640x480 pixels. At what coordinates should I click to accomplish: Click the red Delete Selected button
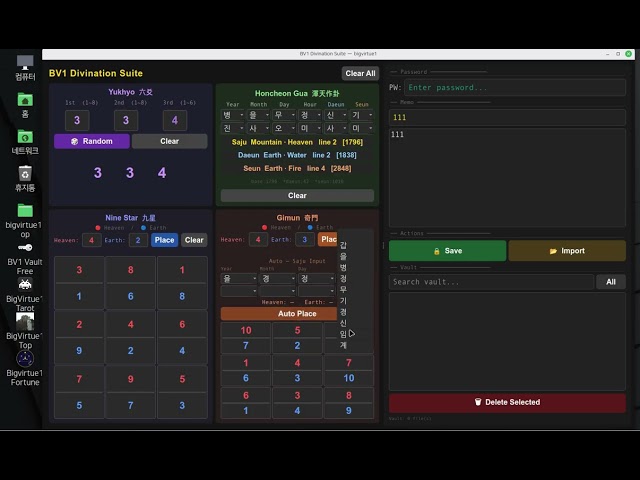[507, 402]
